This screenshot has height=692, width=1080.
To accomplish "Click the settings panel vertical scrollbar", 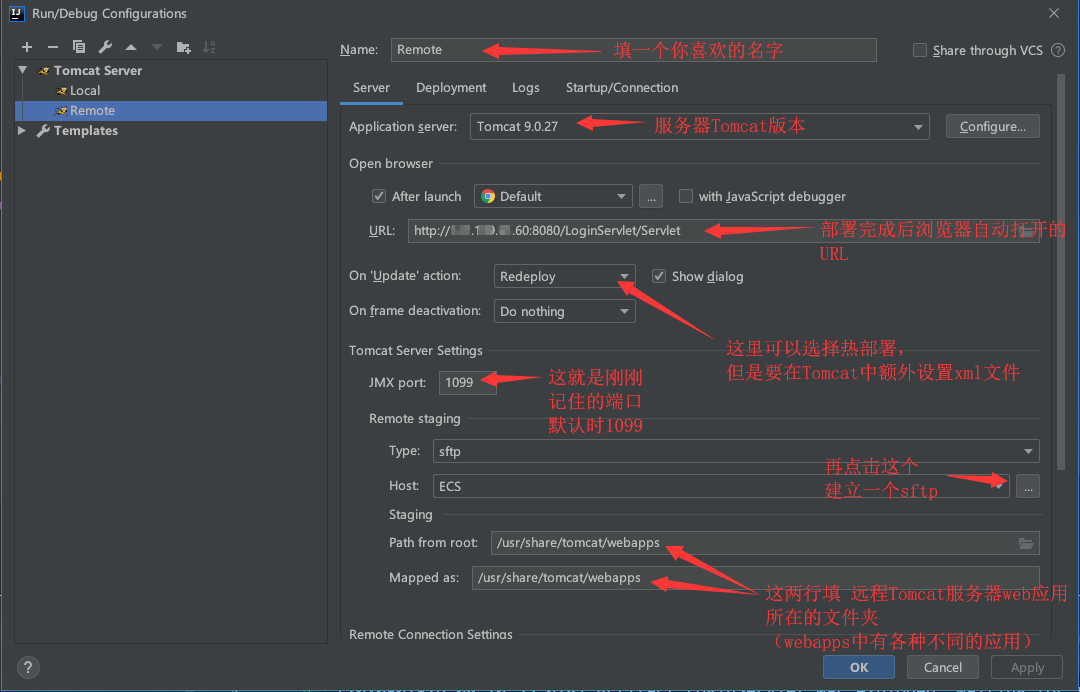I will click(x=1061, y=272).
